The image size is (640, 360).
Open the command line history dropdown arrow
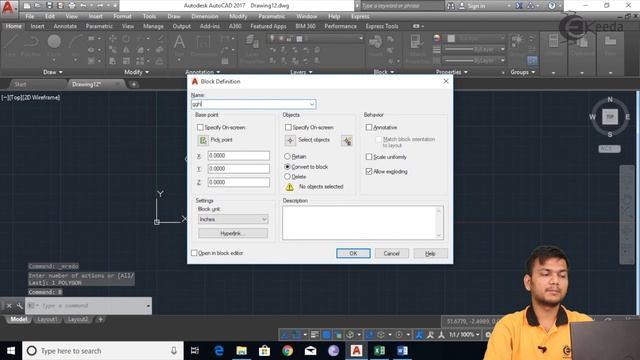pyautogui.click(x=148, y=306)
